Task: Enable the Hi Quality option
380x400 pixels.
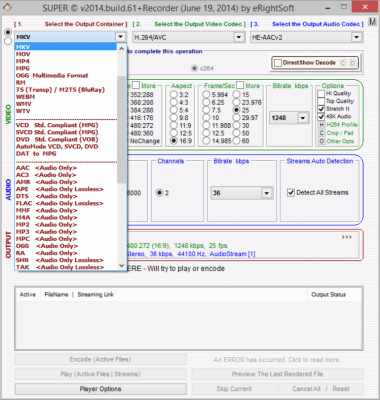Action: pyautogui.click(x=321, y=94)
